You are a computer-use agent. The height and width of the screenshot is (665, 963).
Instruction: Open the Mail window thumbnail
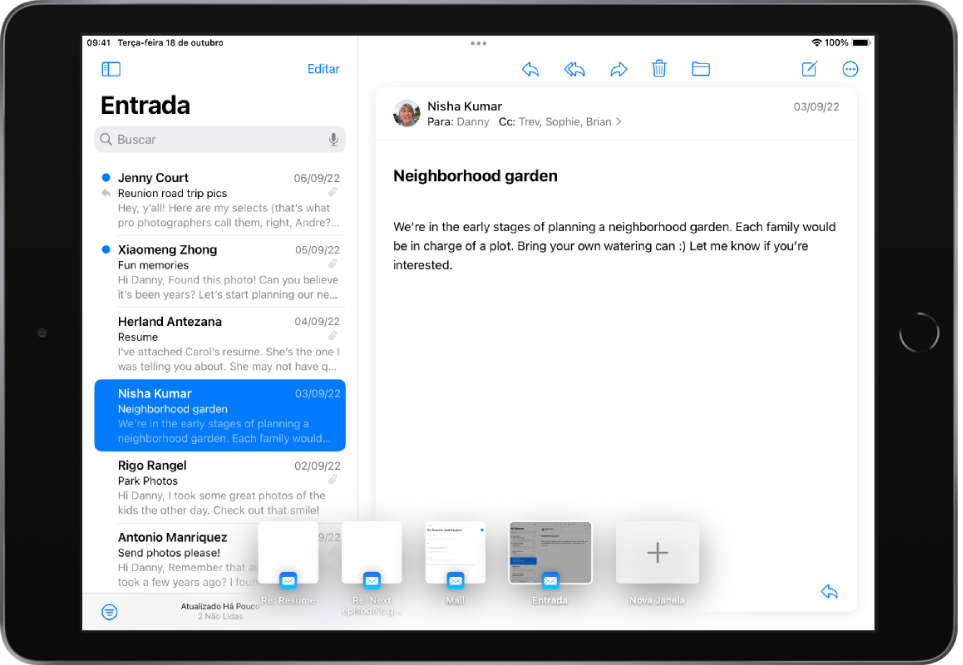pos(455,553)
